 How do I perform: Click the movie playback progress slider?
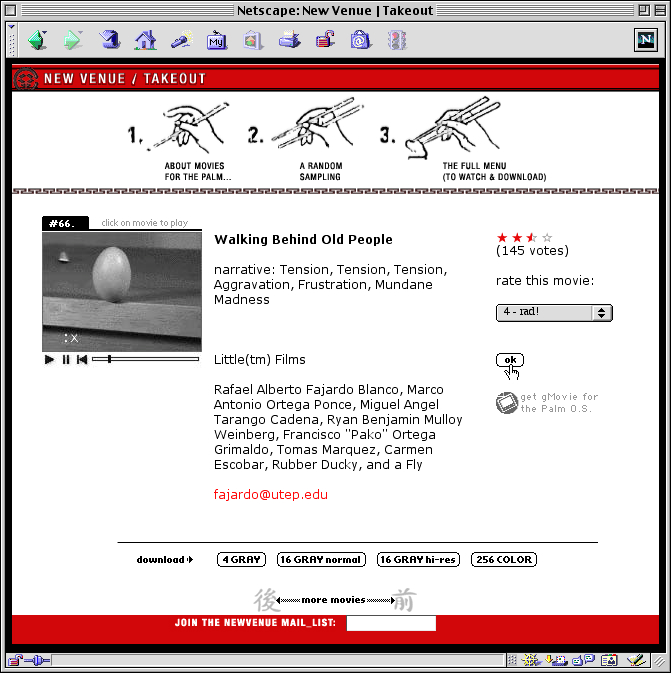pos(145,359)
